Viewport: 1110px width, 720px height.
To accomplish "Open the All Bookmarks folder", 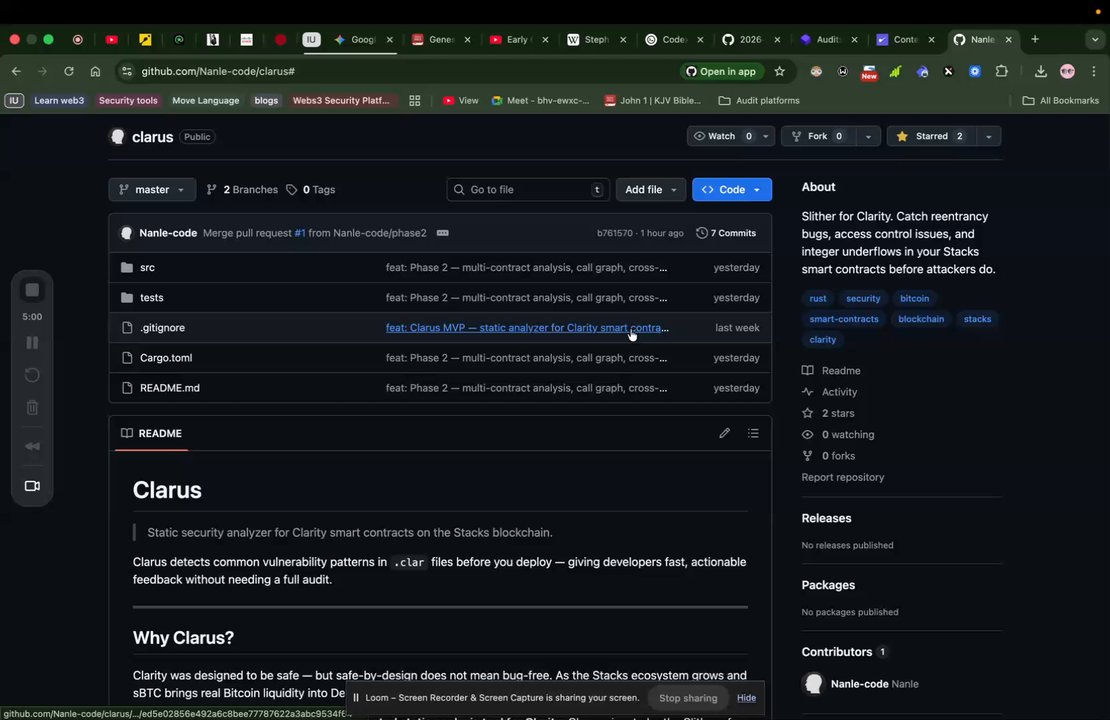I will (1060, 101).
